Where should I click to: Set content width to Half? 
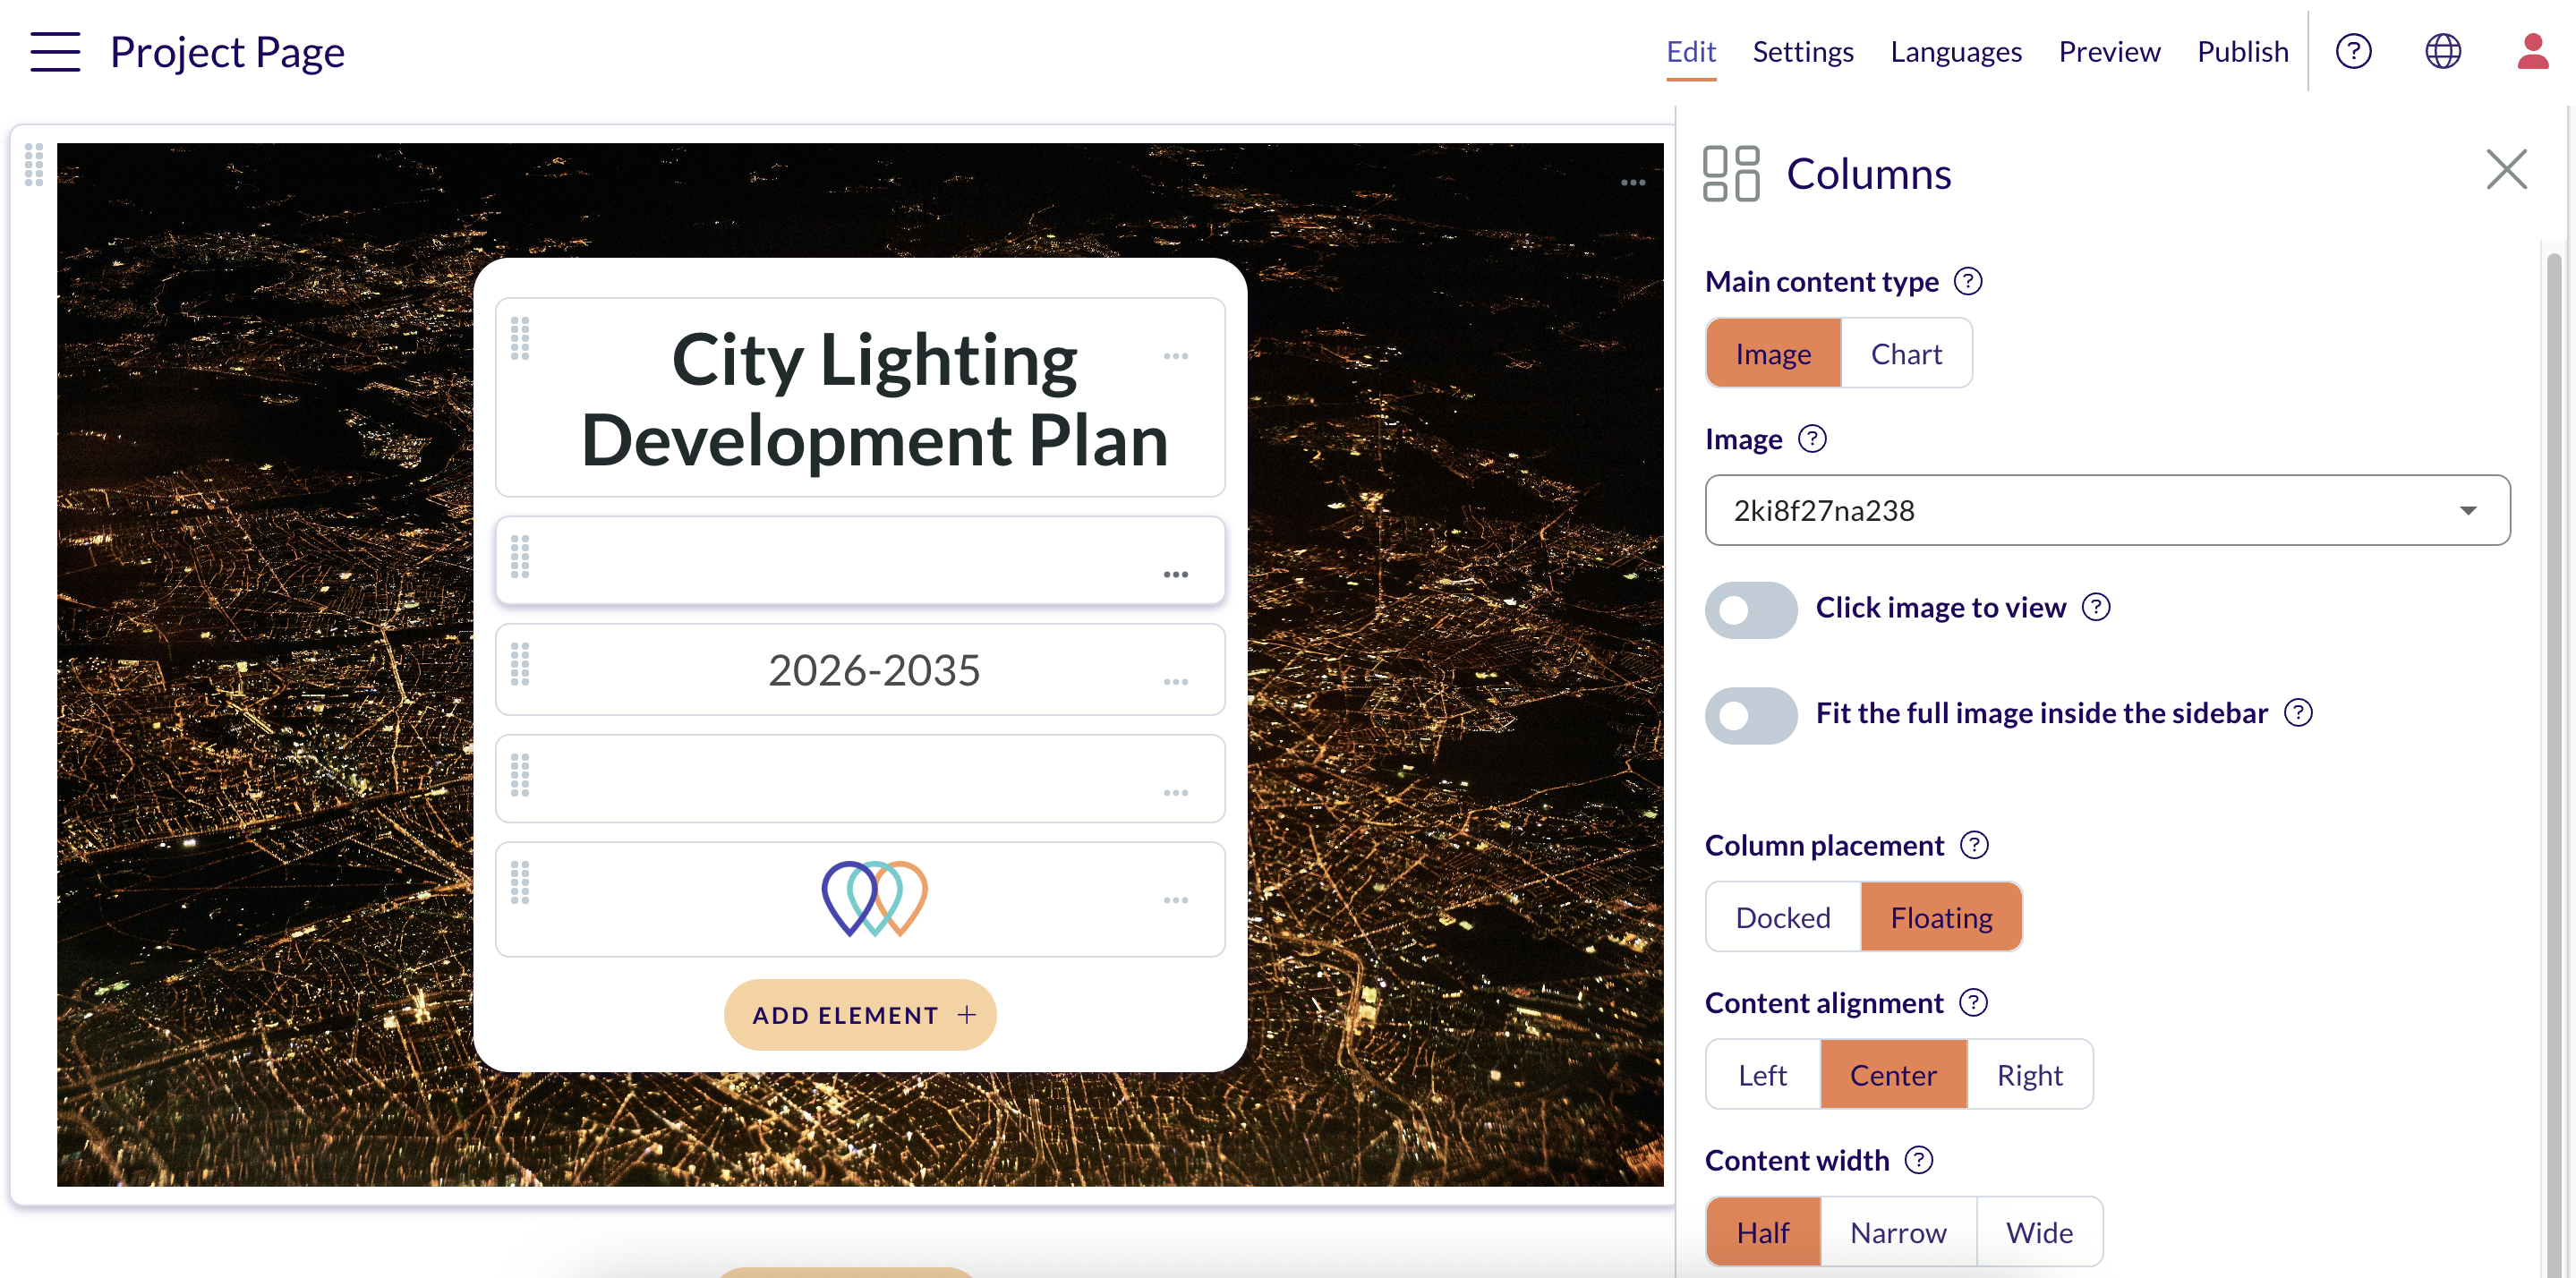[1763, 1232]
